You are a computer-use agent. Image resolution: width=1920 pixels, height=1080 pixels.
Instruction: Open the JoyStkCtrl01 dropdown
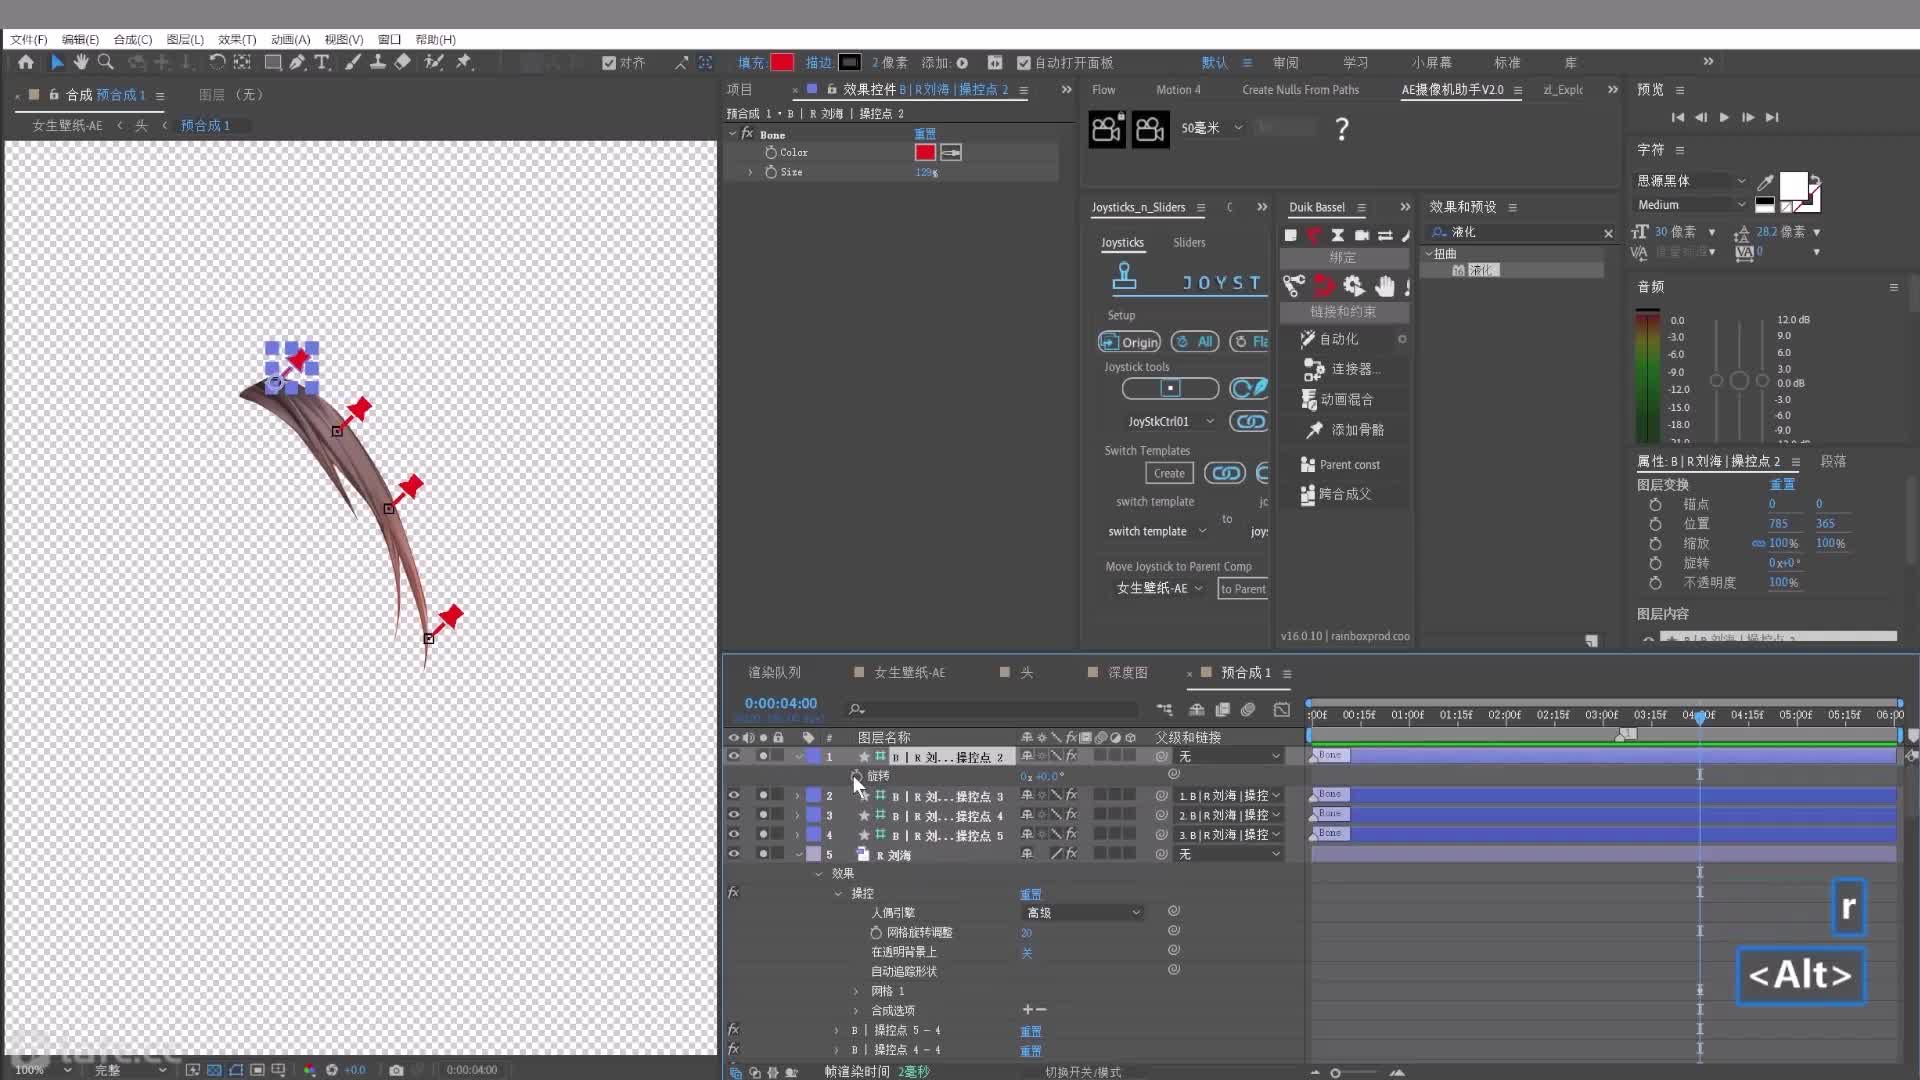tap(1170, 421)
